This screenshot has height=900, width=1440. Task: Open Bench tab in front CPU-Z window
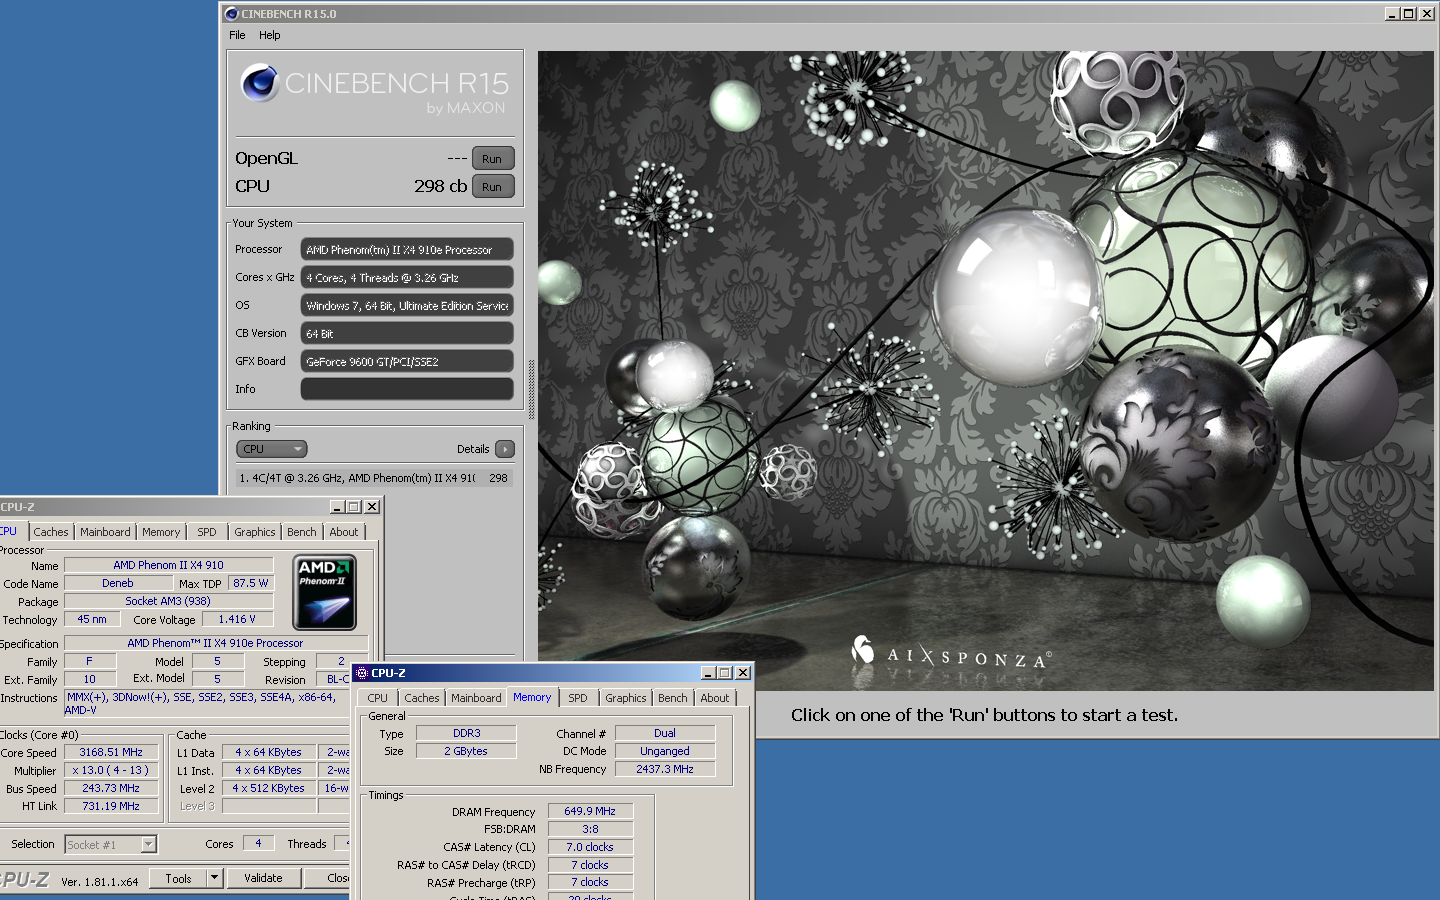tap(673, 698)
